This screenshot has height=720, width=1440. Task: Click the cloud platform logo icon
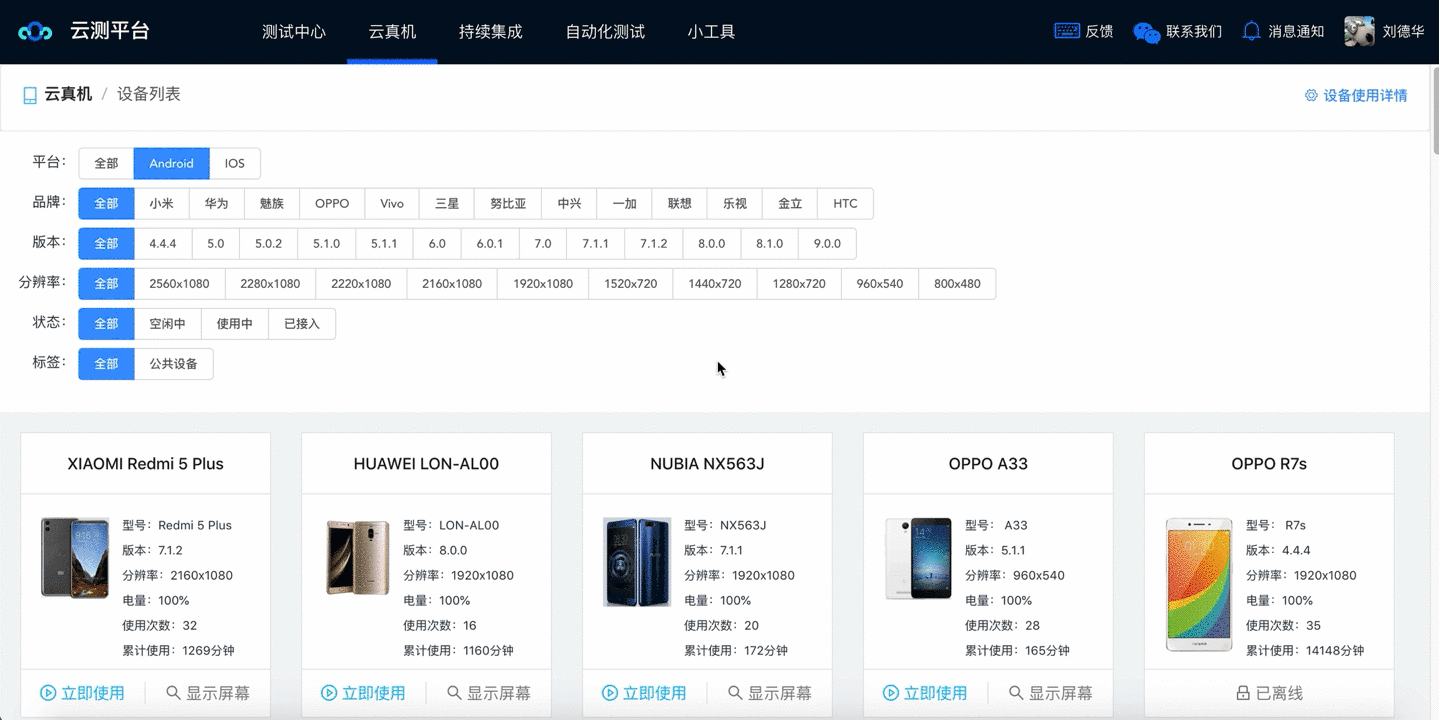tap(35, 32)
